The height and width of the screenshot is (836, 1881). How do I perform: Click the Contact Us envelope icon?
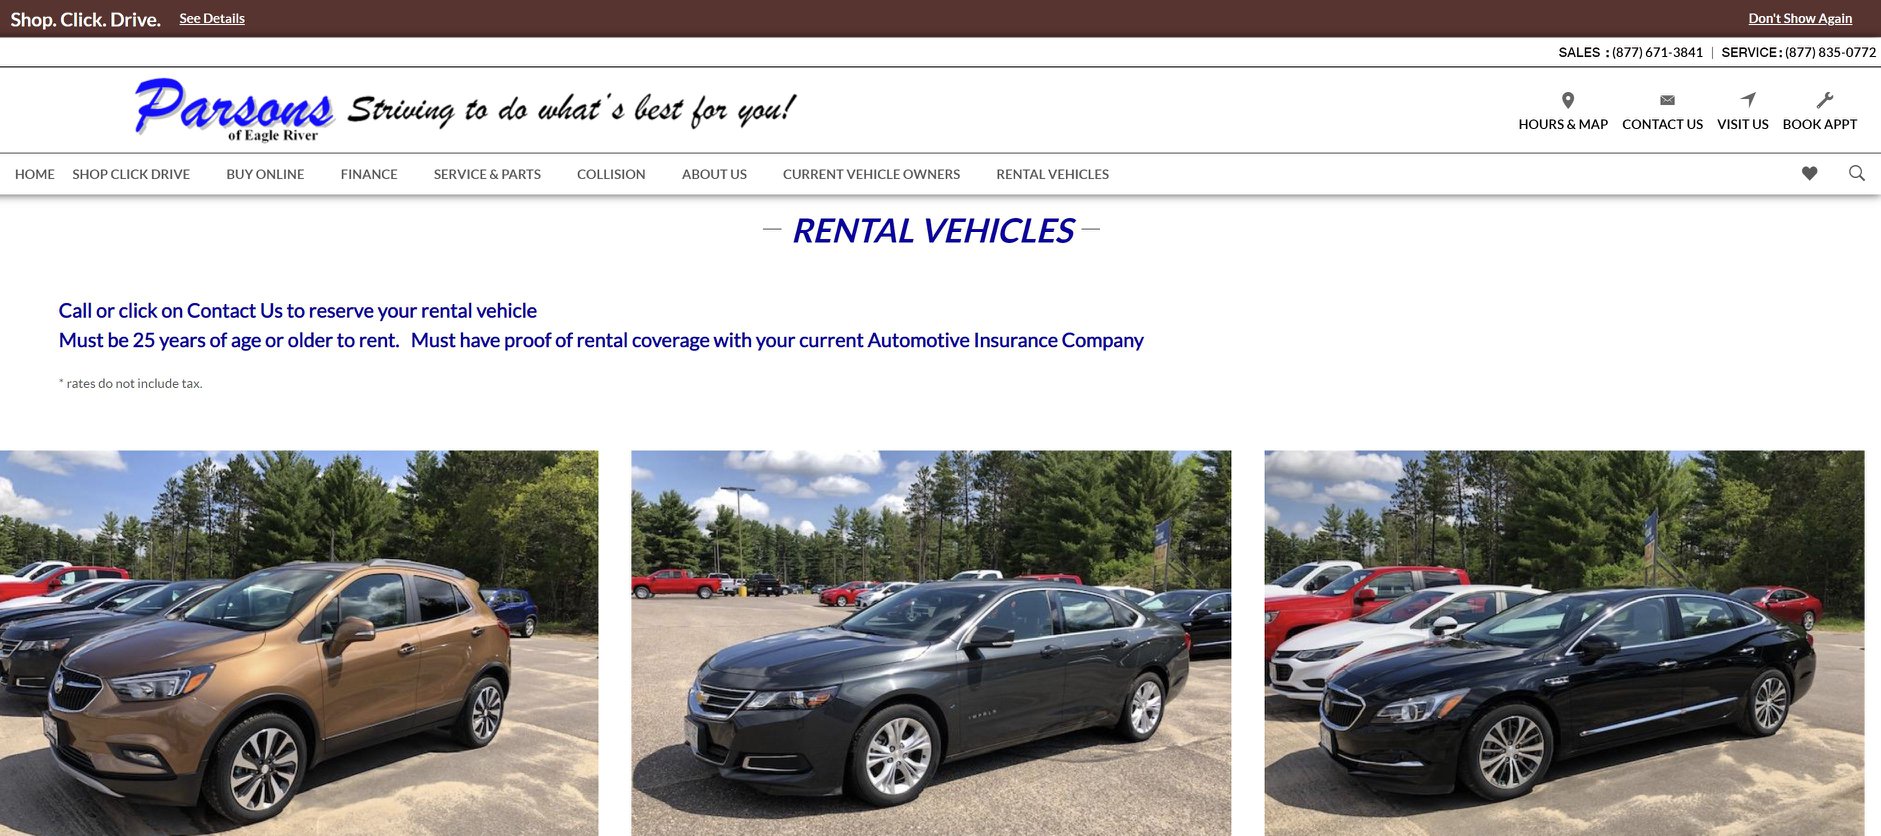[x=1667, y=100]
